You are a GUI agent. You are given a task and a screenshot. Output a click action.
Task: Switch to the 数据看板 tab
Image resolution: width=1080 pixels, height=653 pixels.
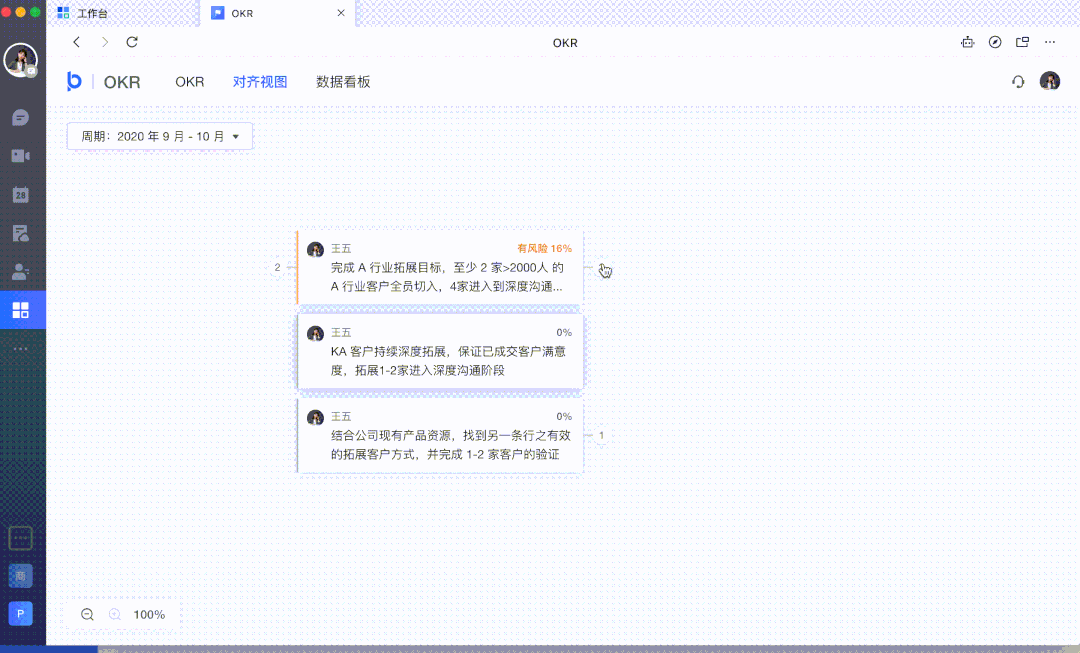click(343, 82)
